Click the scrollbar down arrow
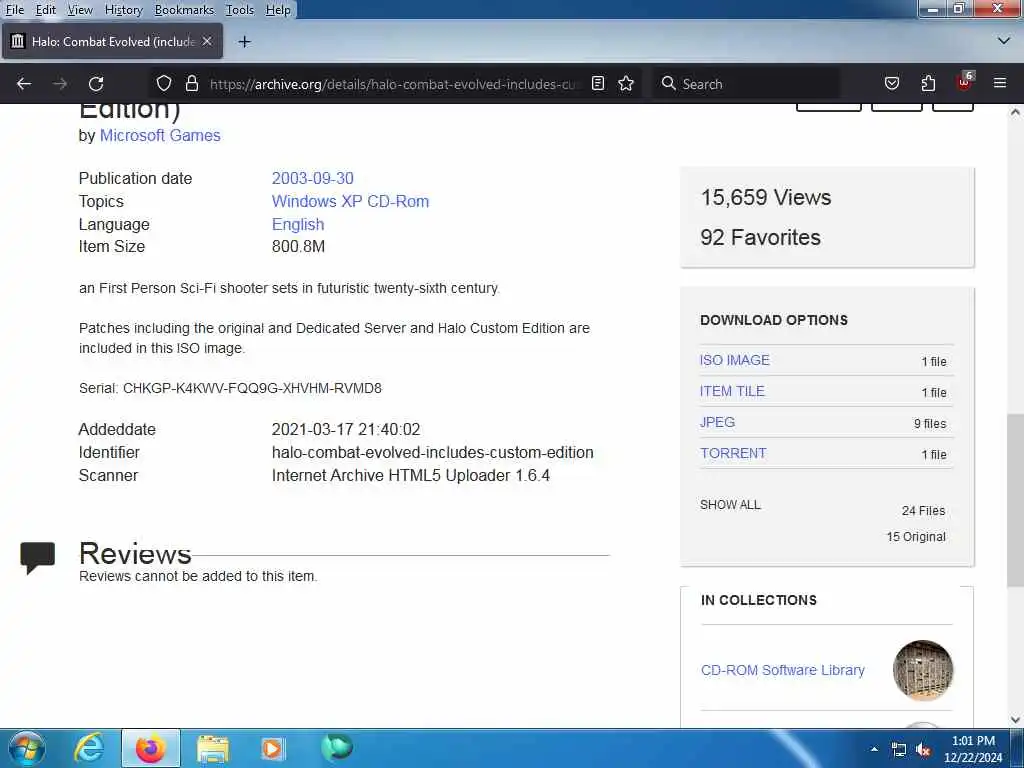 tap(1015, 720)
